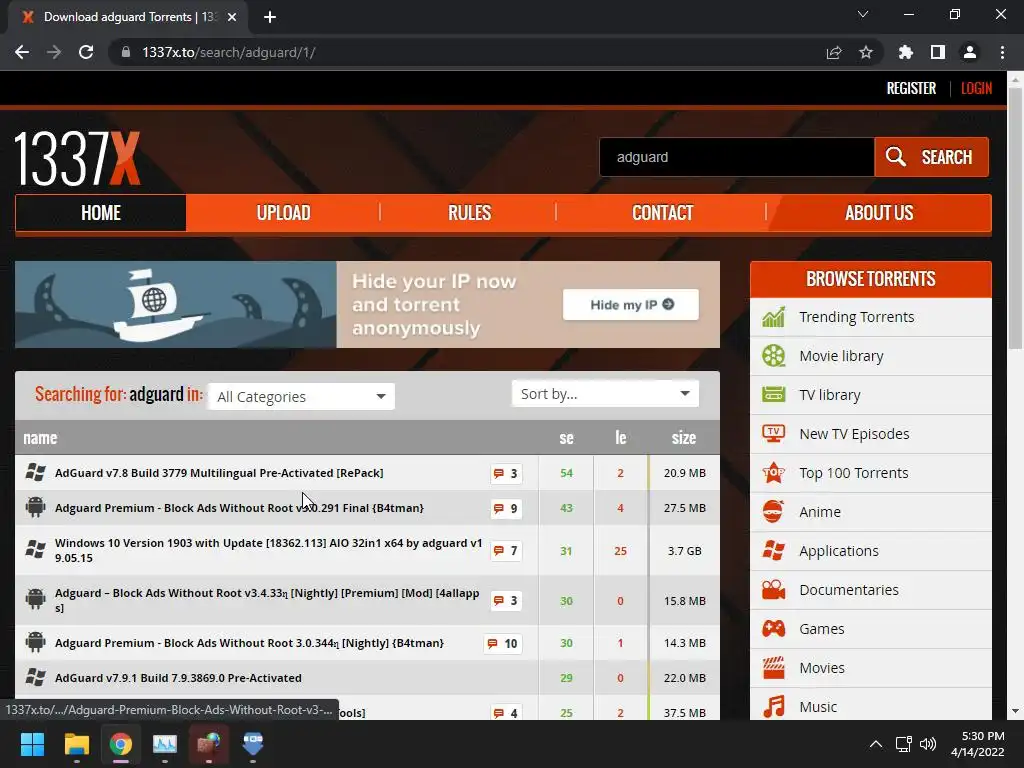Click comments badge showing 7

[x=505, y=551]
